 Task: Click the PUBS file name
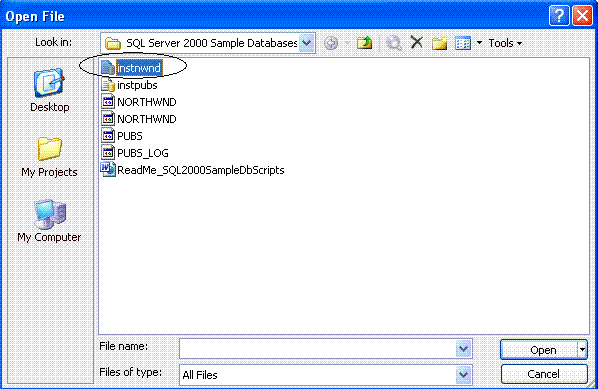130,136
